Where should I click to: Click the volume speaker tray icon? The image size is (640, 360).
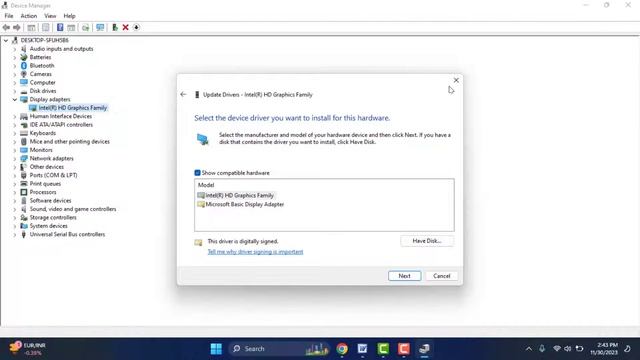[x=567, y=349]
